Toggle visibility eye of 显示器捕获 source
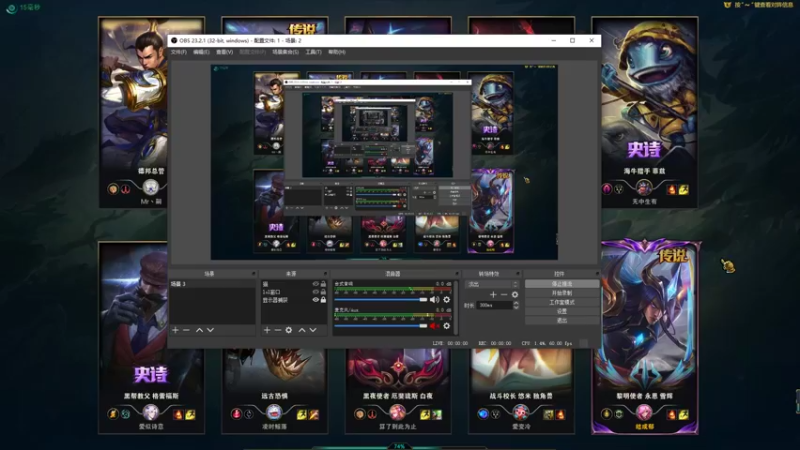 [x=315, y=300]
